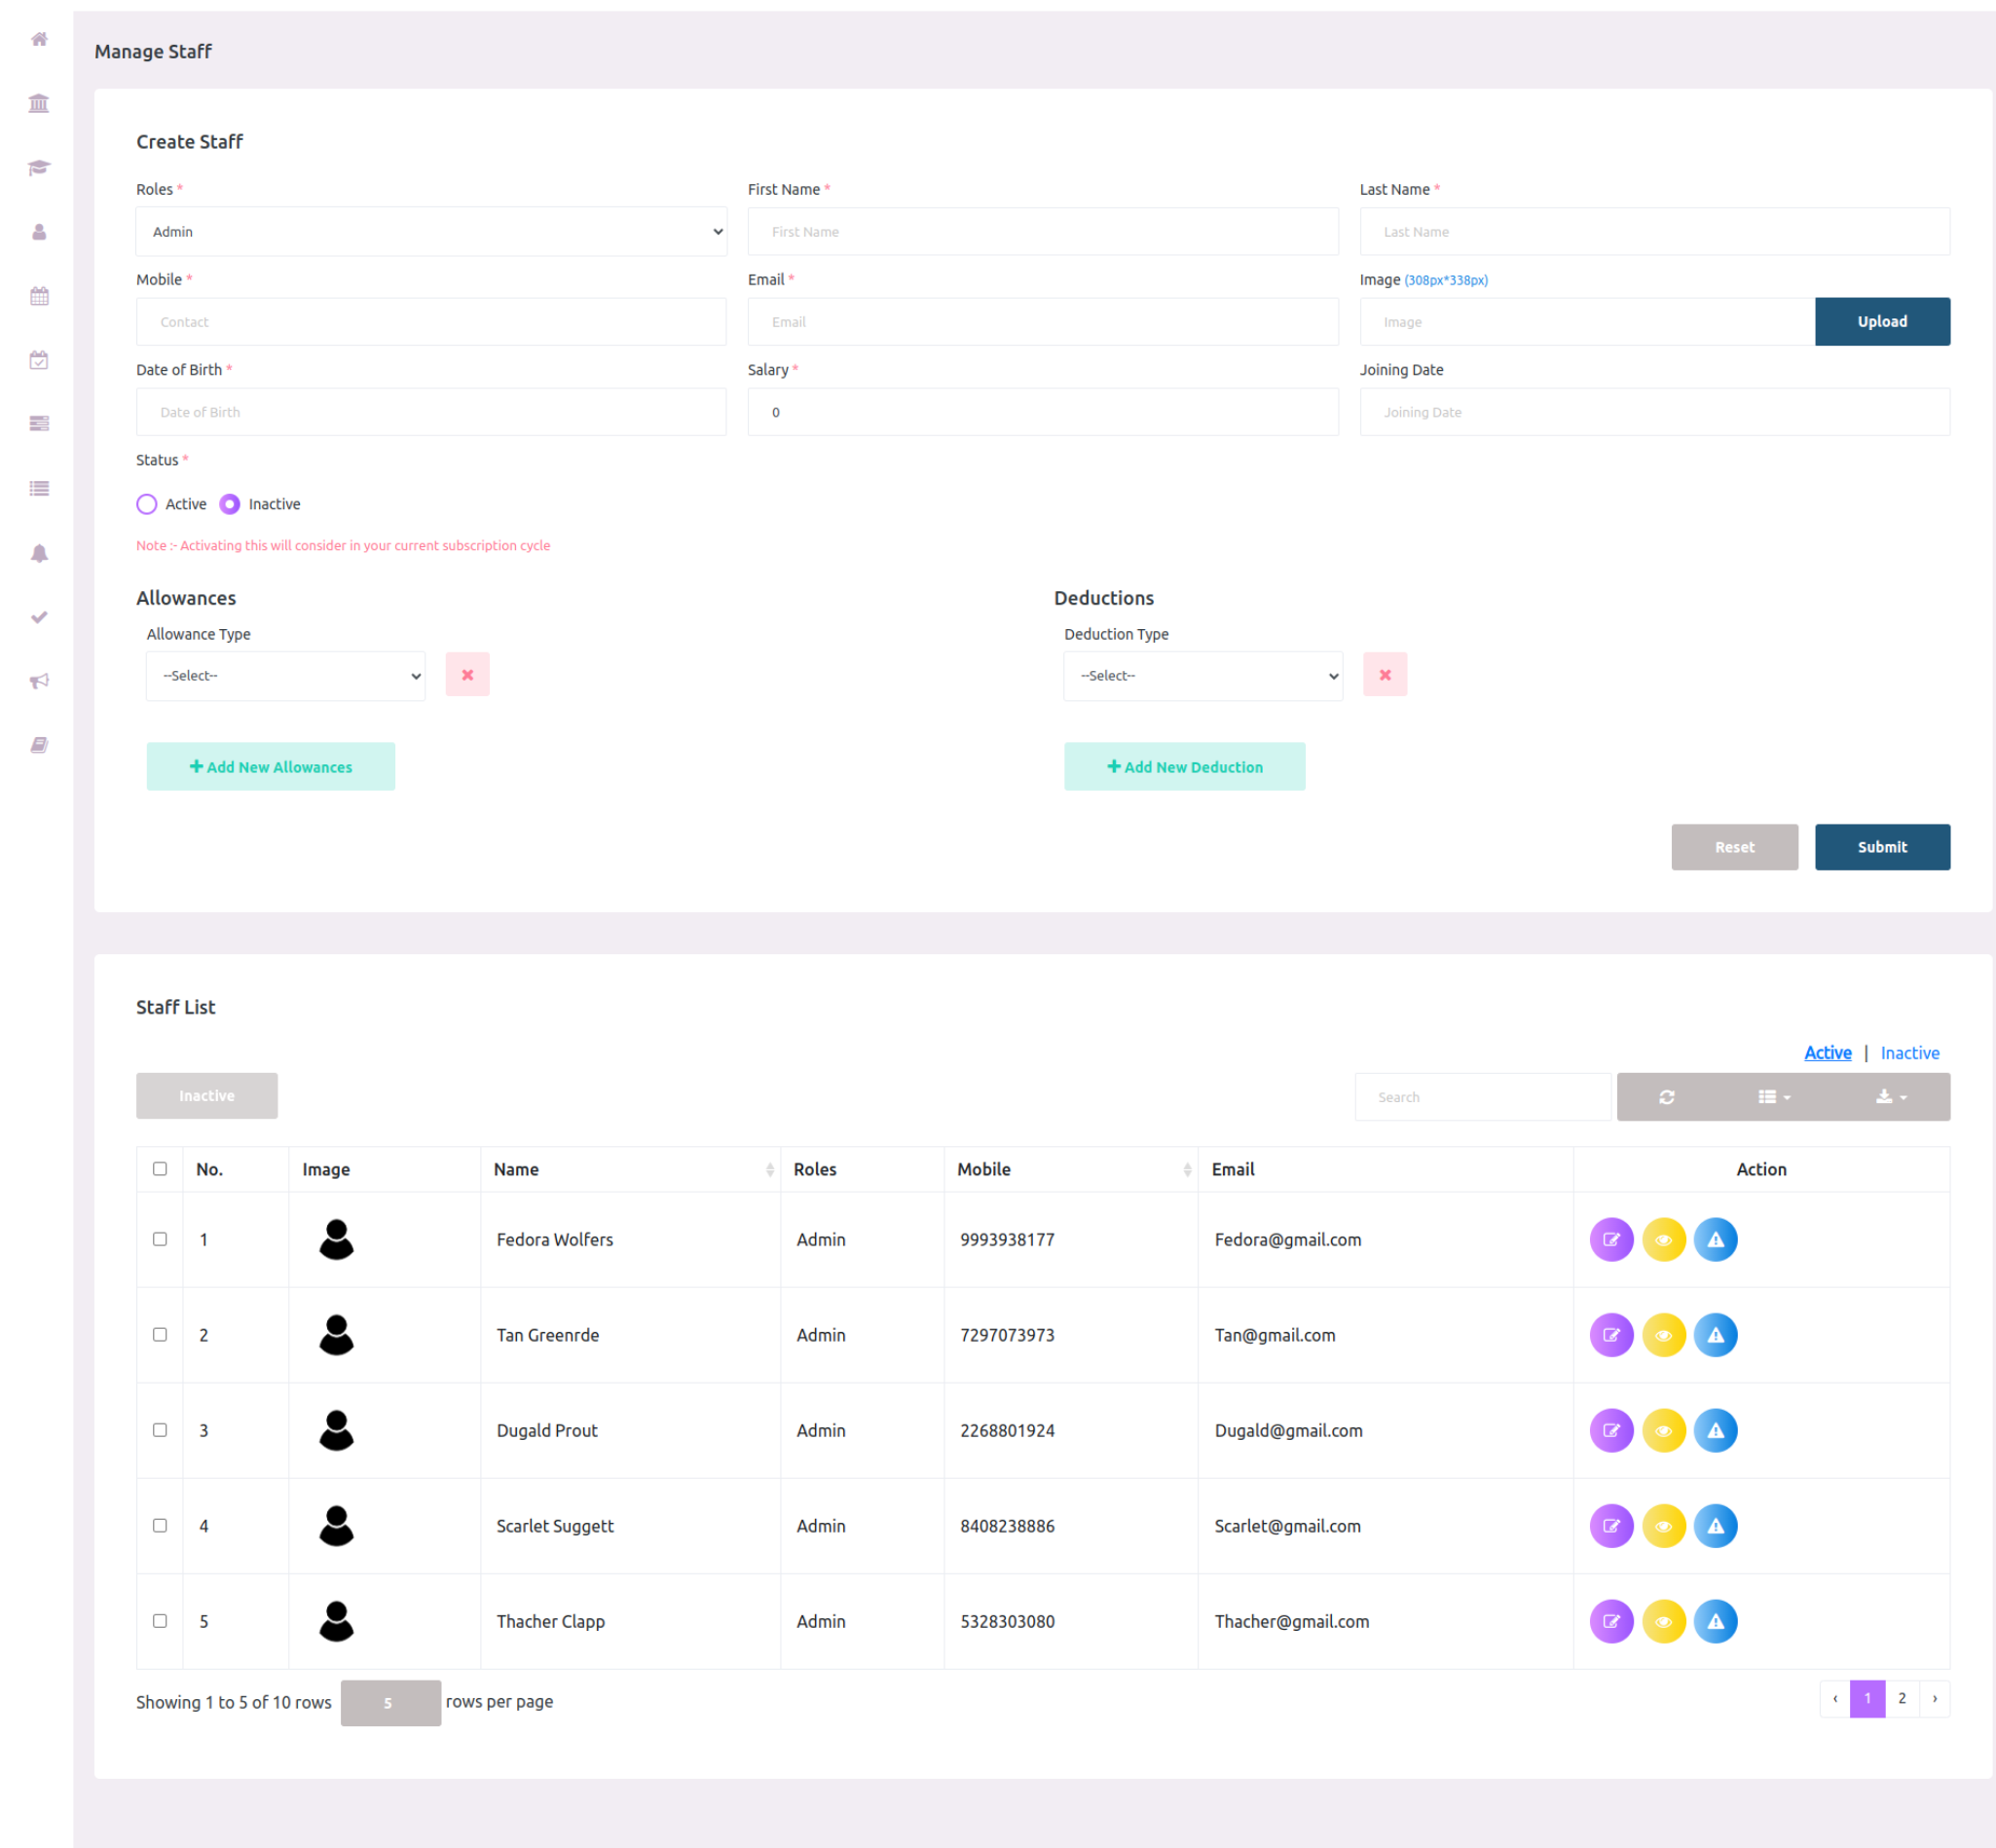Image resolution: width=1996 pixels, height=1848 pixels.
Task: Open the export download dropdown
Action: pos(1891,1097)
